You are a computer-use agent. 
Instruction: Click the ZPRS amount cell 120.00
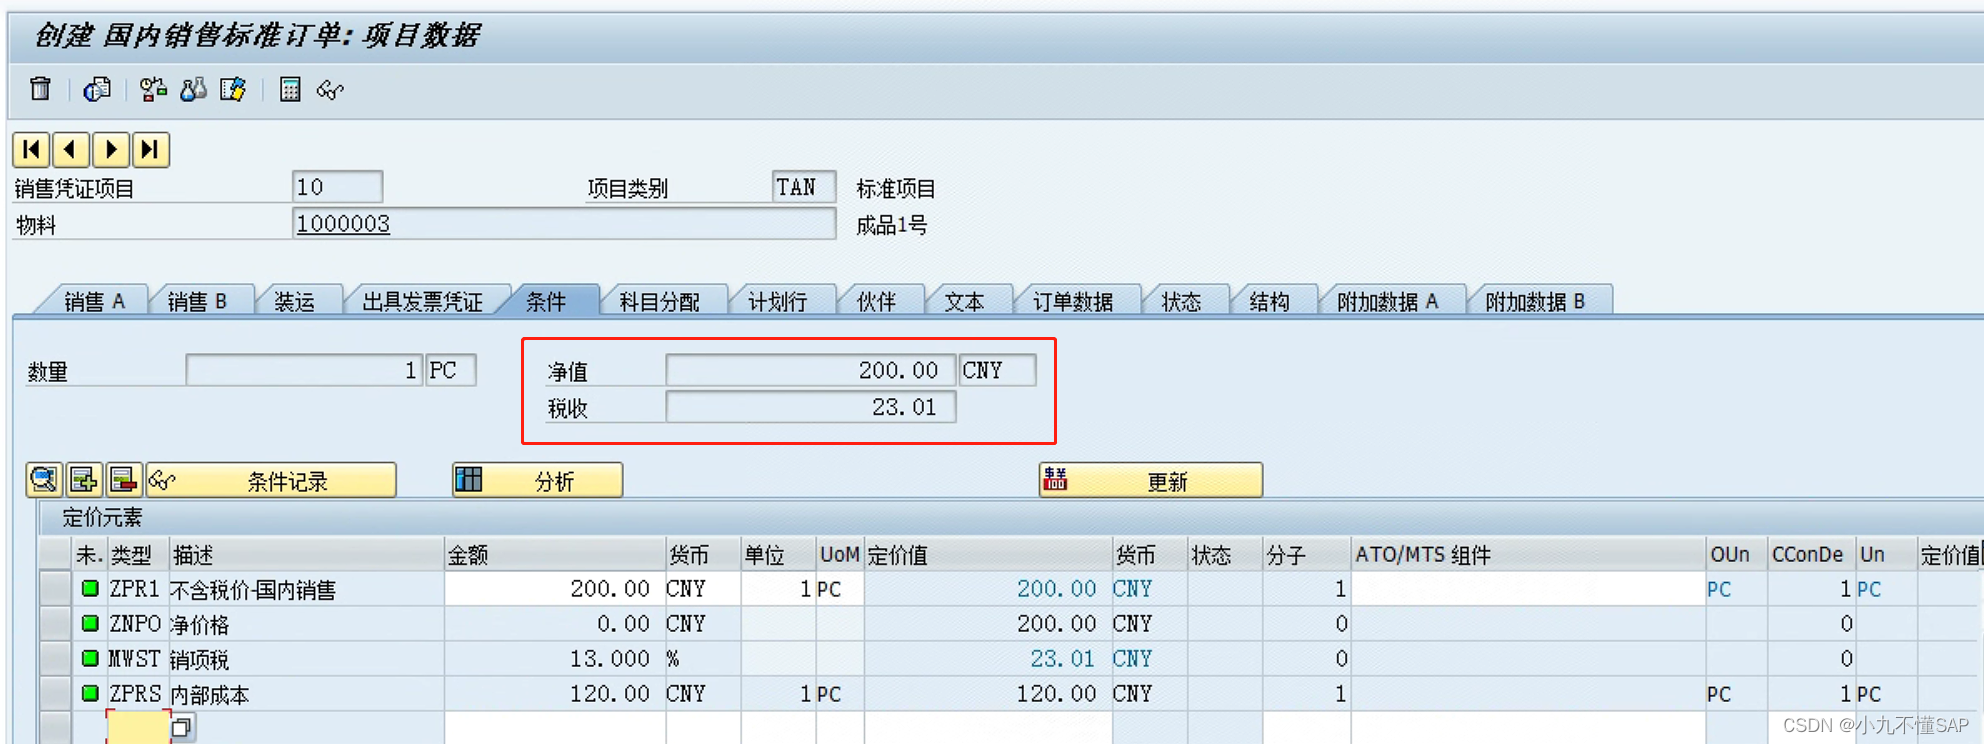pyautogui.click(x=554, y=693)
